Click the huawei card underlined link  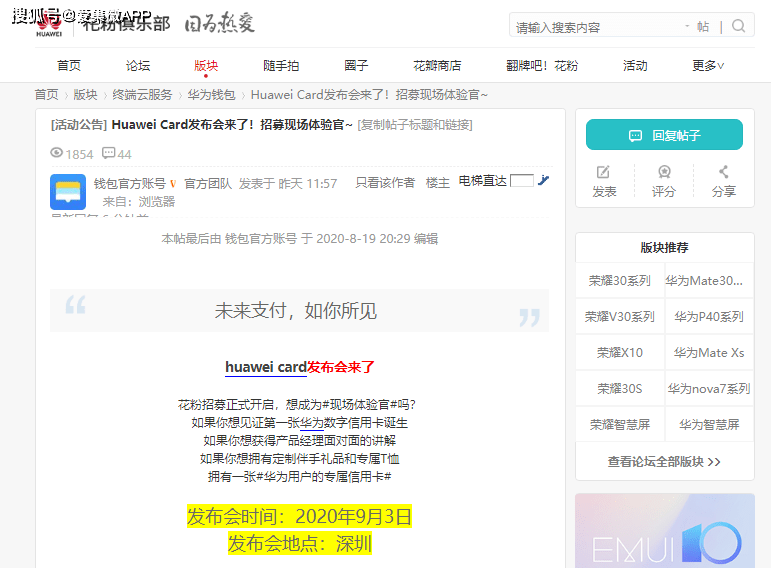(266, 367)
